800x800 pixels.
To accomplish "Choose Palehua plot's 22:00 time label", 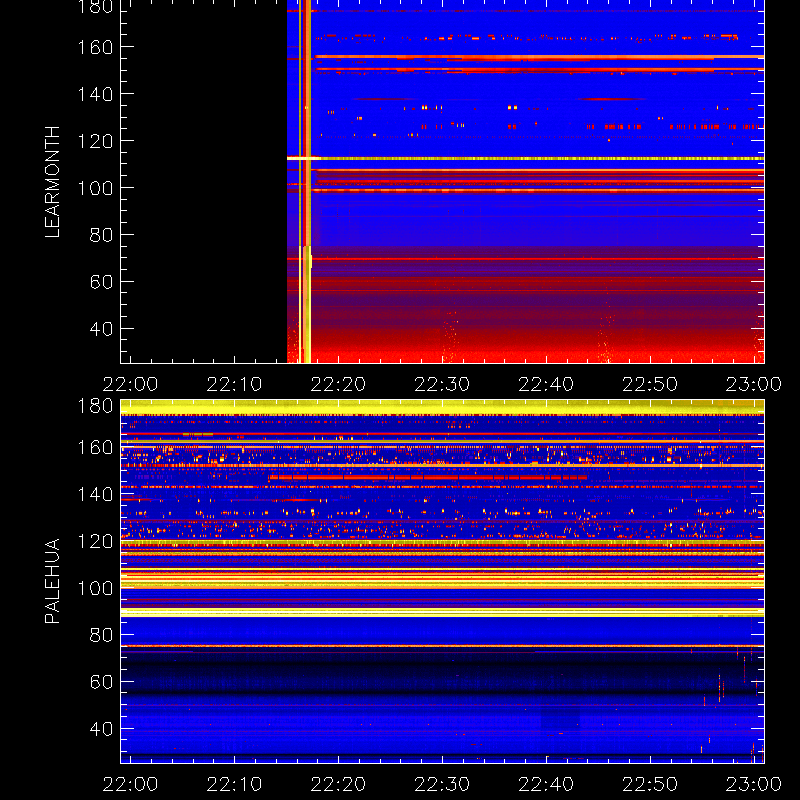I will point(130,784).
